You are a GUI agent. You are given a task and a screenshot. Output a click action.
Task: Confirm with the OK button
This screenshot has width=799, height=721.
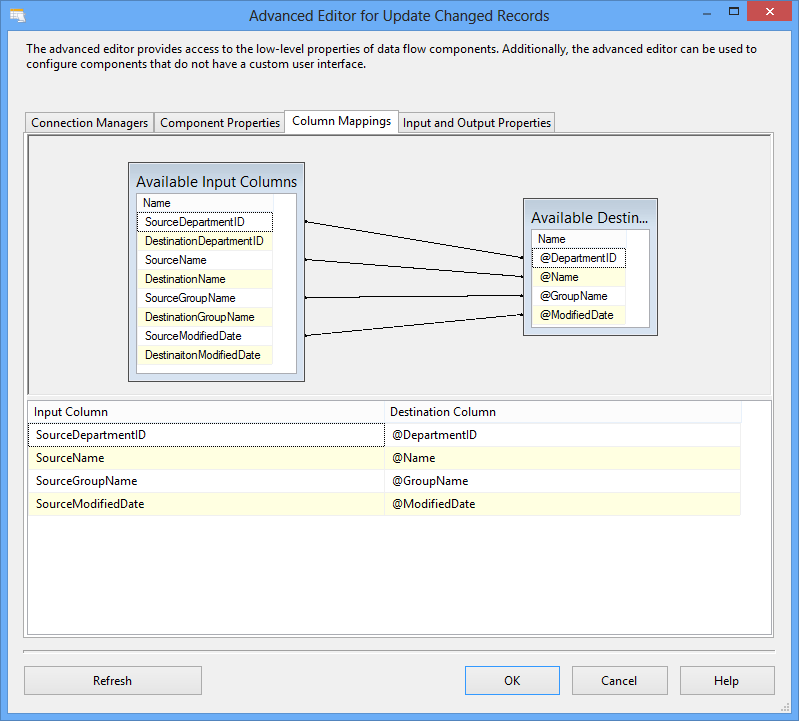click(x=512, y=681)
